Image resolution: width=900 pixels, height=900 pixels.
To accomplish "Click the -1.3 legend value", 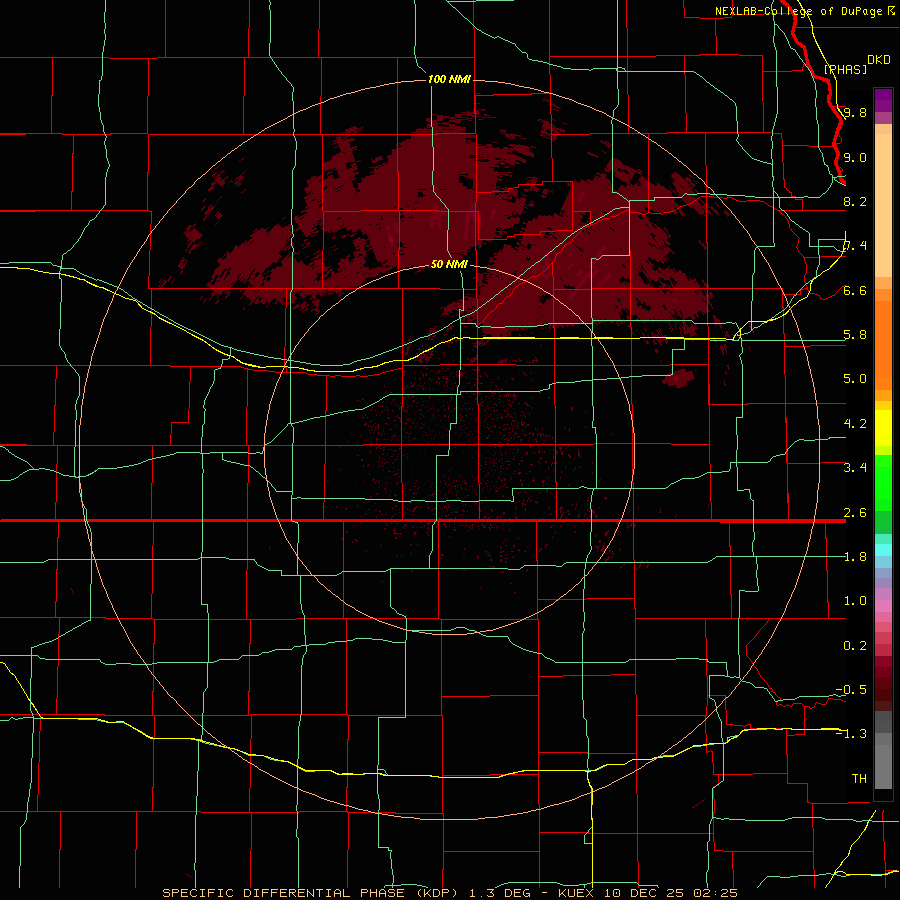I will (x=851, y=734).
